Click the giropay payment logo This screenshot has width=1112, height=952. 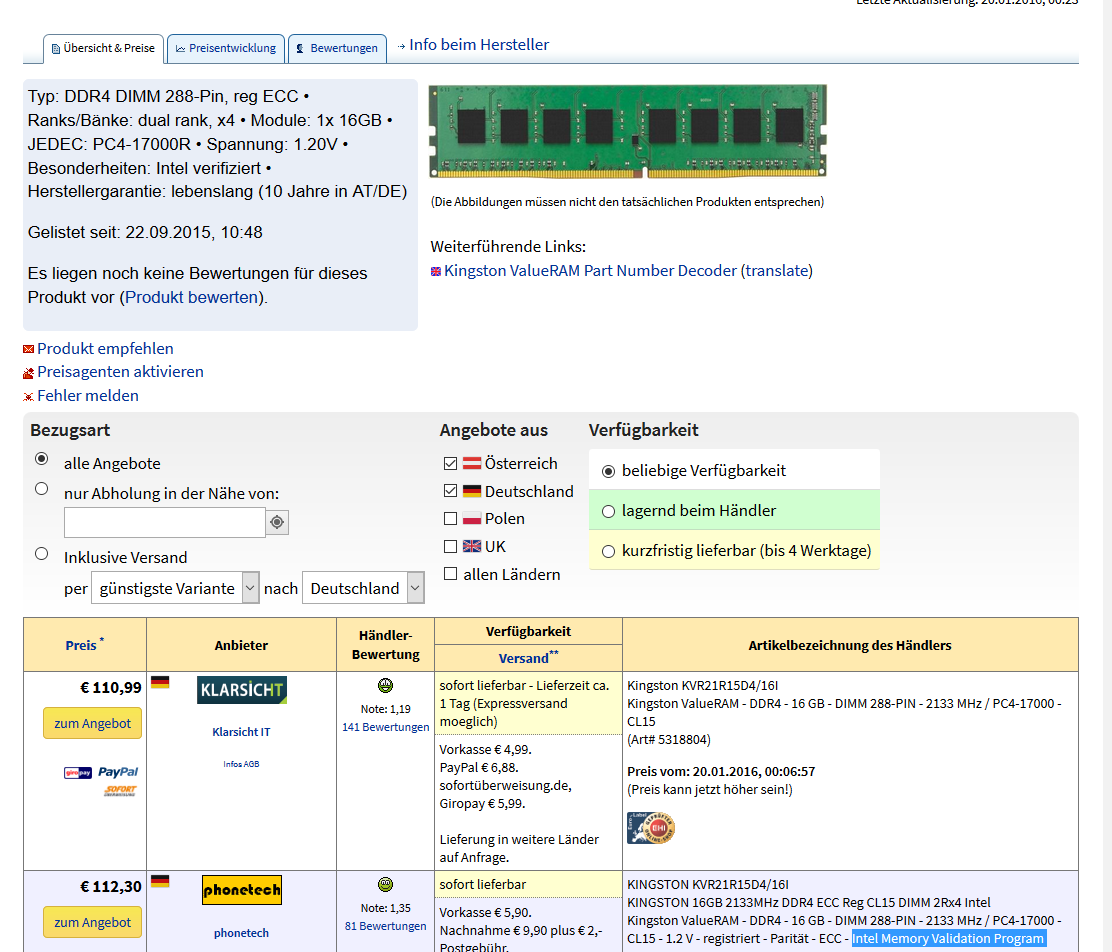78,773
